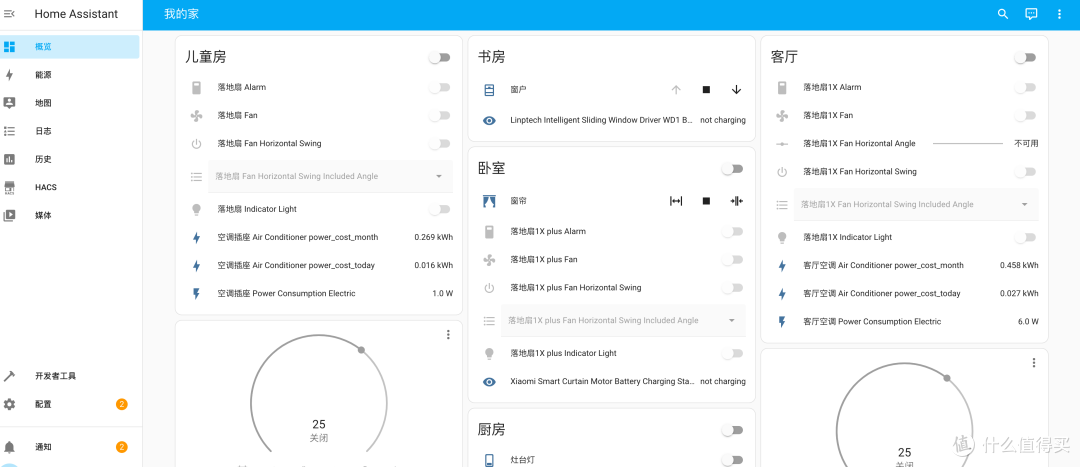The width and height of the screenshot is (1080, 467).
Task: Click the bulb icon beside 落地扇 Indicator Light
Action: click(x=196, y=209)
